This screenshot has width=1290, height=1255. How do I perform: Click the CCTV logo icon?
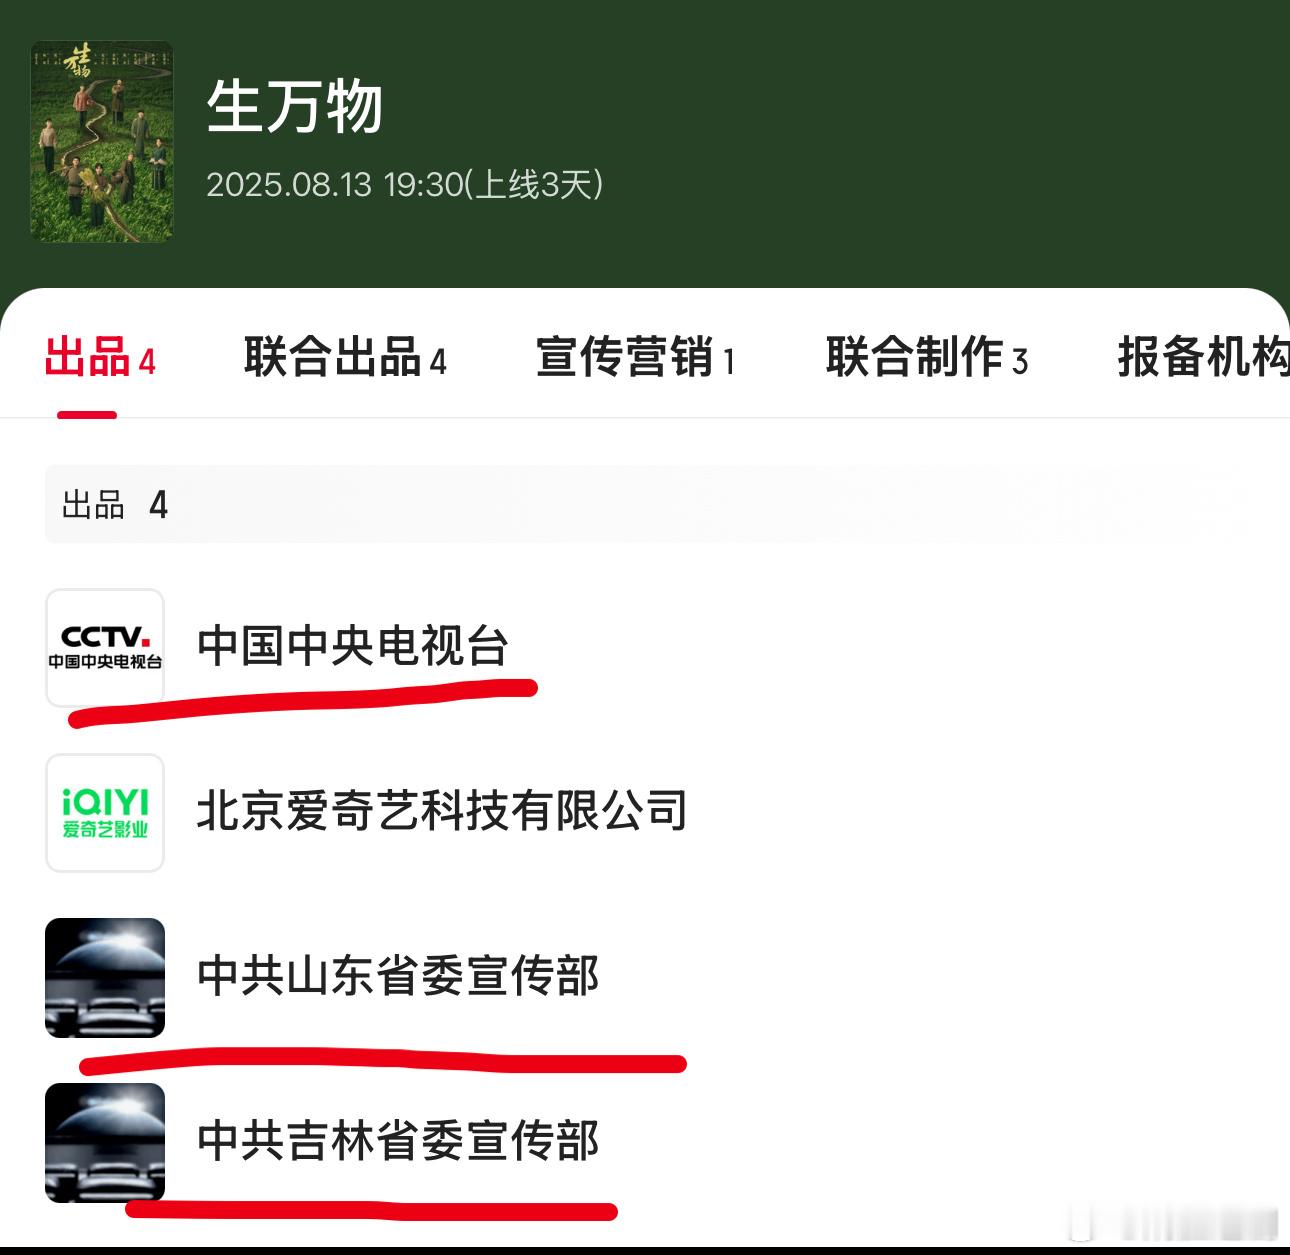tap(105, 648)
